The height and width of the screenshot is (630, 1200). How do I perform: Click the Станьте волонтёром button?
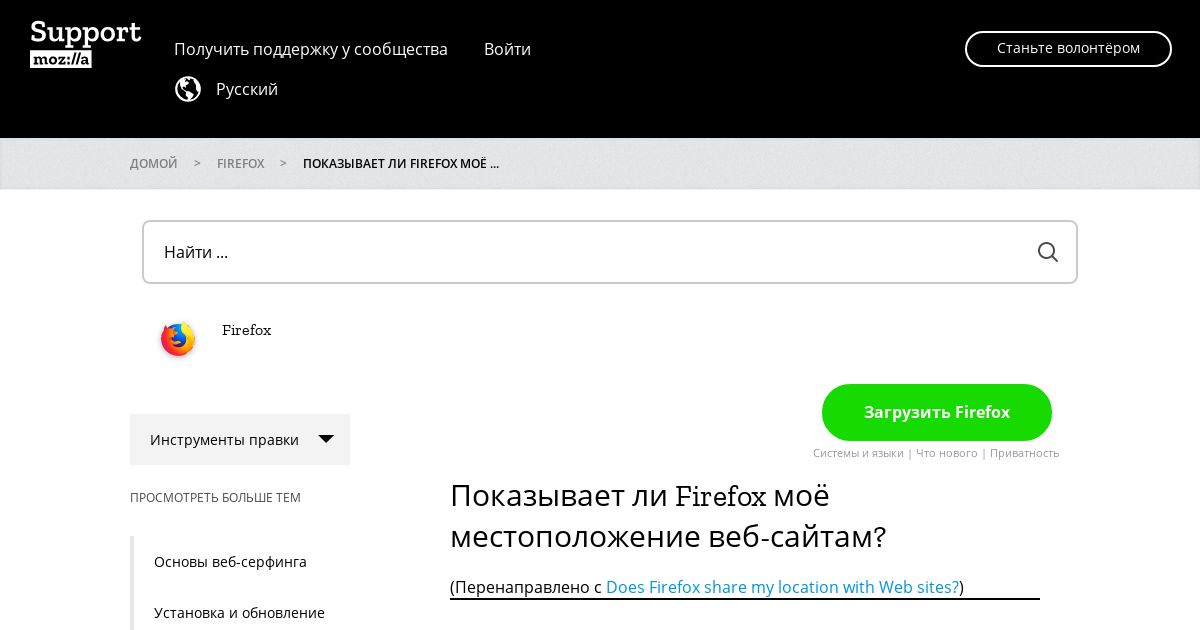(x=1068, y=48)
